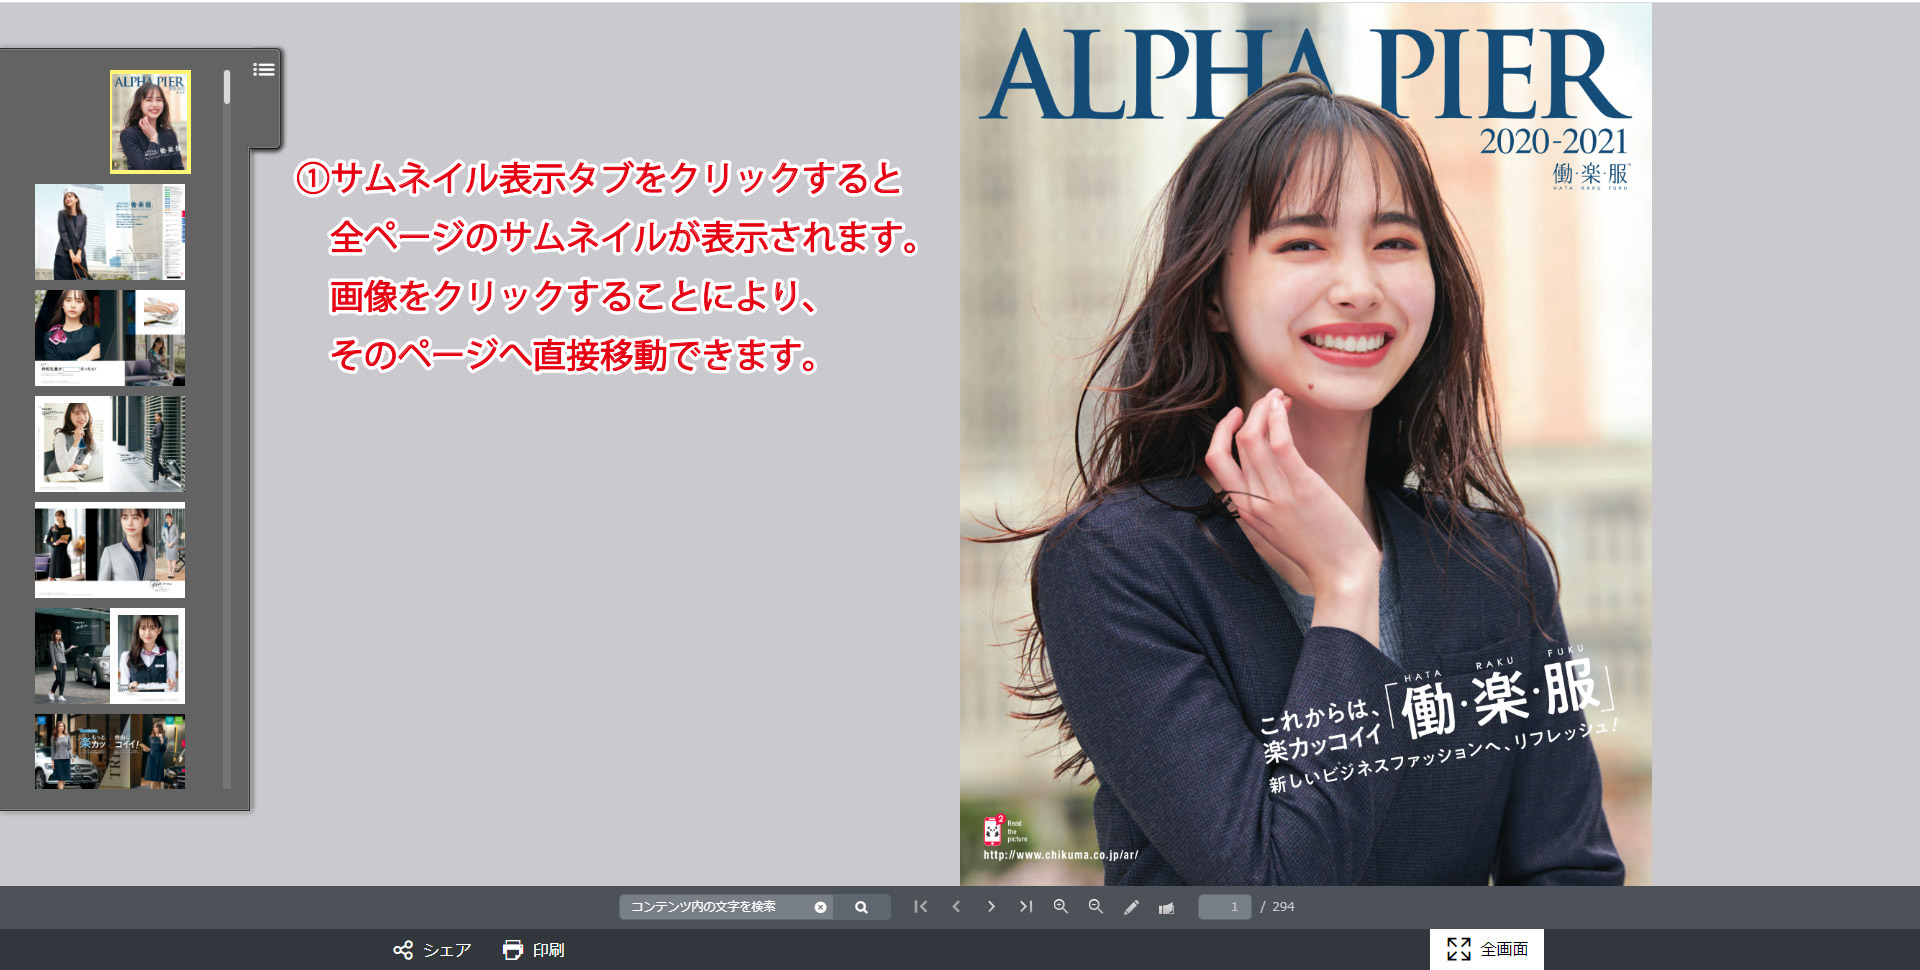
Task: Click the シェア label
Action: tap(447, 950)
